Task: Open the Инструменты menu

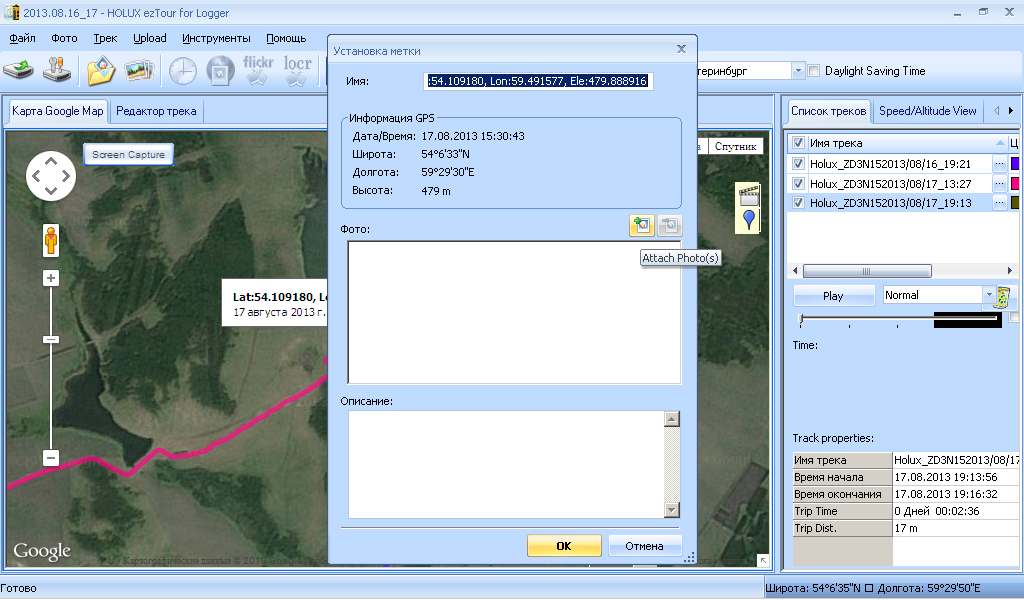Action: 216,38
